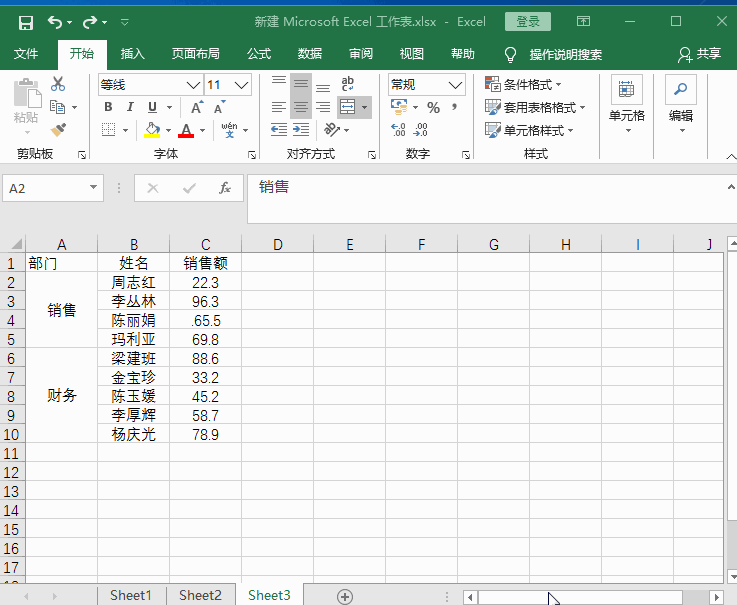Open the 文件 (File) tab
Viewport: 737px width, 605px height.
coord(26,54)
